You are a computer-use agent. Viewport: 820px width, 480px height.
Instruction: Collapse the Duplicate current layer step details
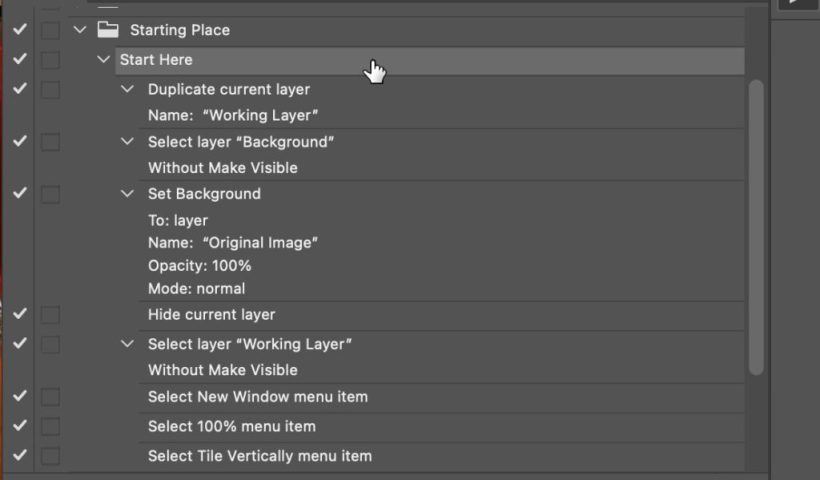127,89
